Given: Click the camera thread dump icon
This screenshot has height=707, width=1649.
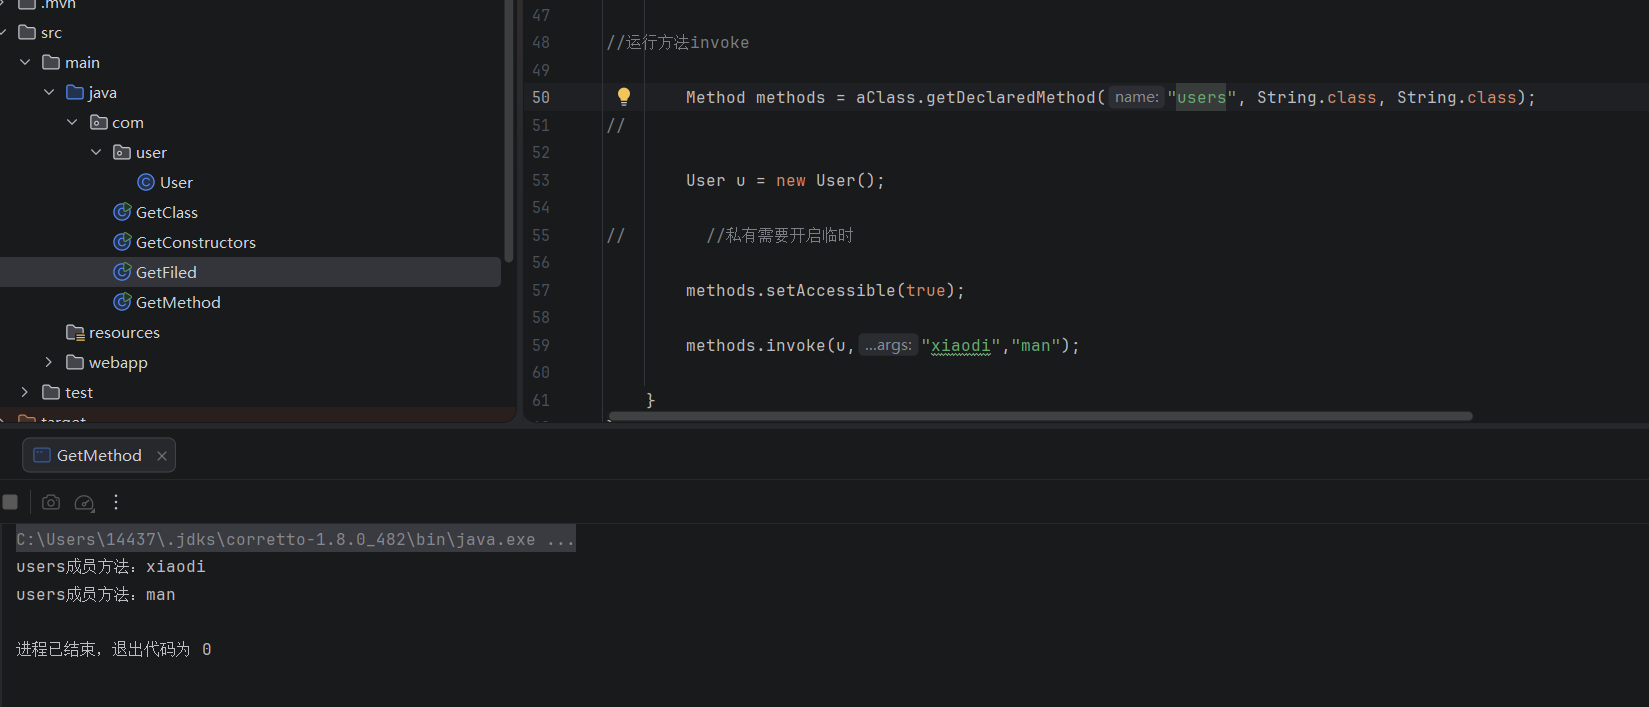Looking at the screenshot, I should (51, 502).
